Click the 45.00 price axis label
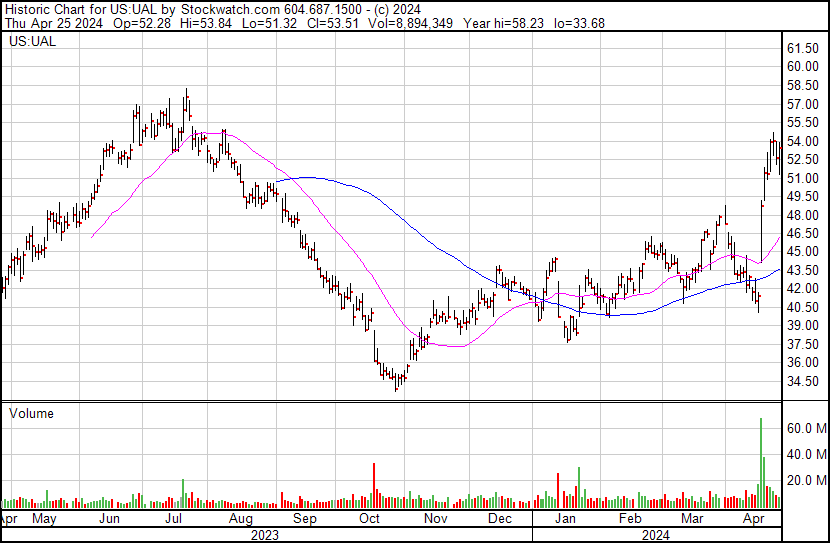Viewport: 830px width, 543px height. click(804, 251)
